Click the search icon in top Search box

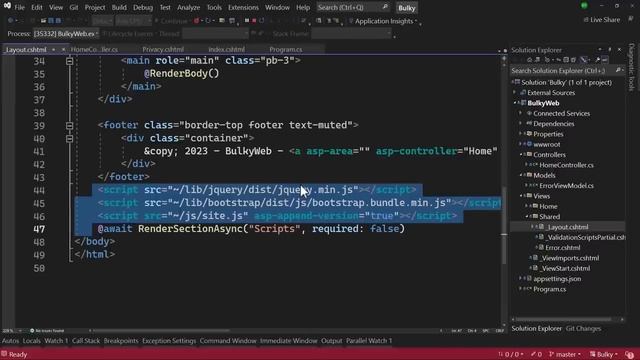[x=385, y=7]
